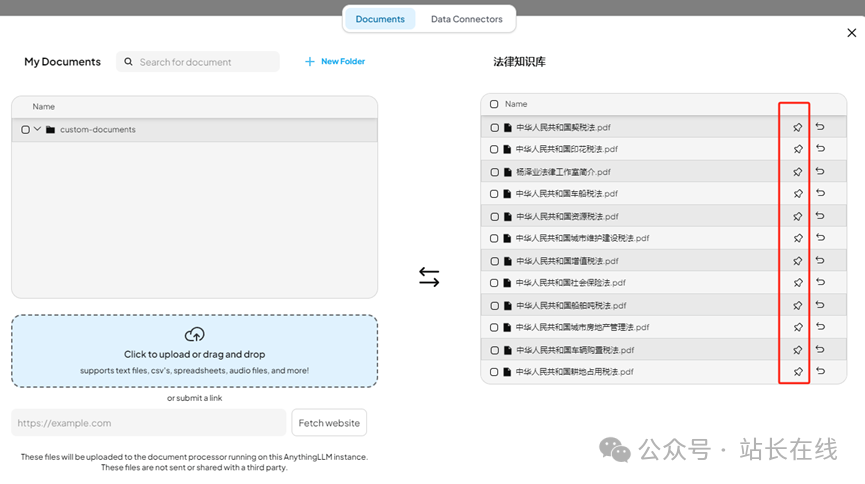This screenshot has width=865, height=484.
Task: Tick the select-all Name checkbox in 法律知识库
Action: 494,104
